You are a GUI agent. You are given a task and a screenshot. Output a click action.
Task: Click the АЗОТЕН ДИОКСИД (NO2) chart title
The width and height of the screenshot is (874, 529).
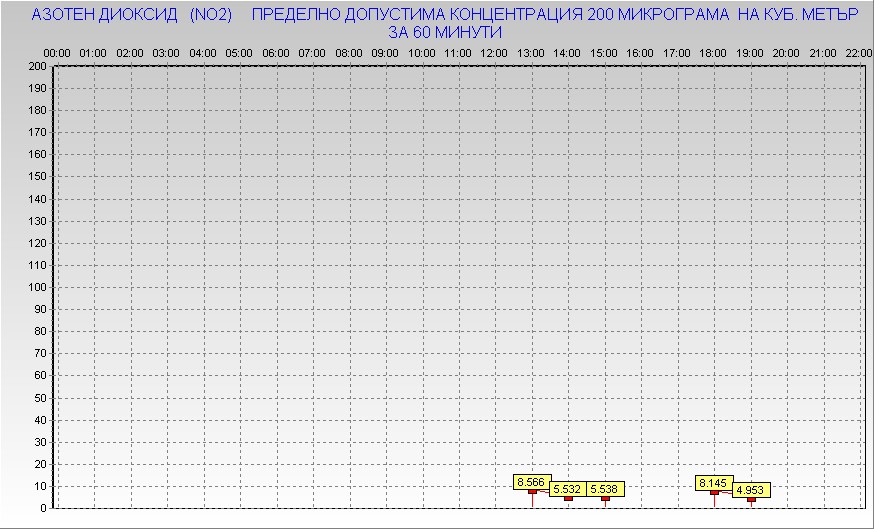click(x=132, y=15)
